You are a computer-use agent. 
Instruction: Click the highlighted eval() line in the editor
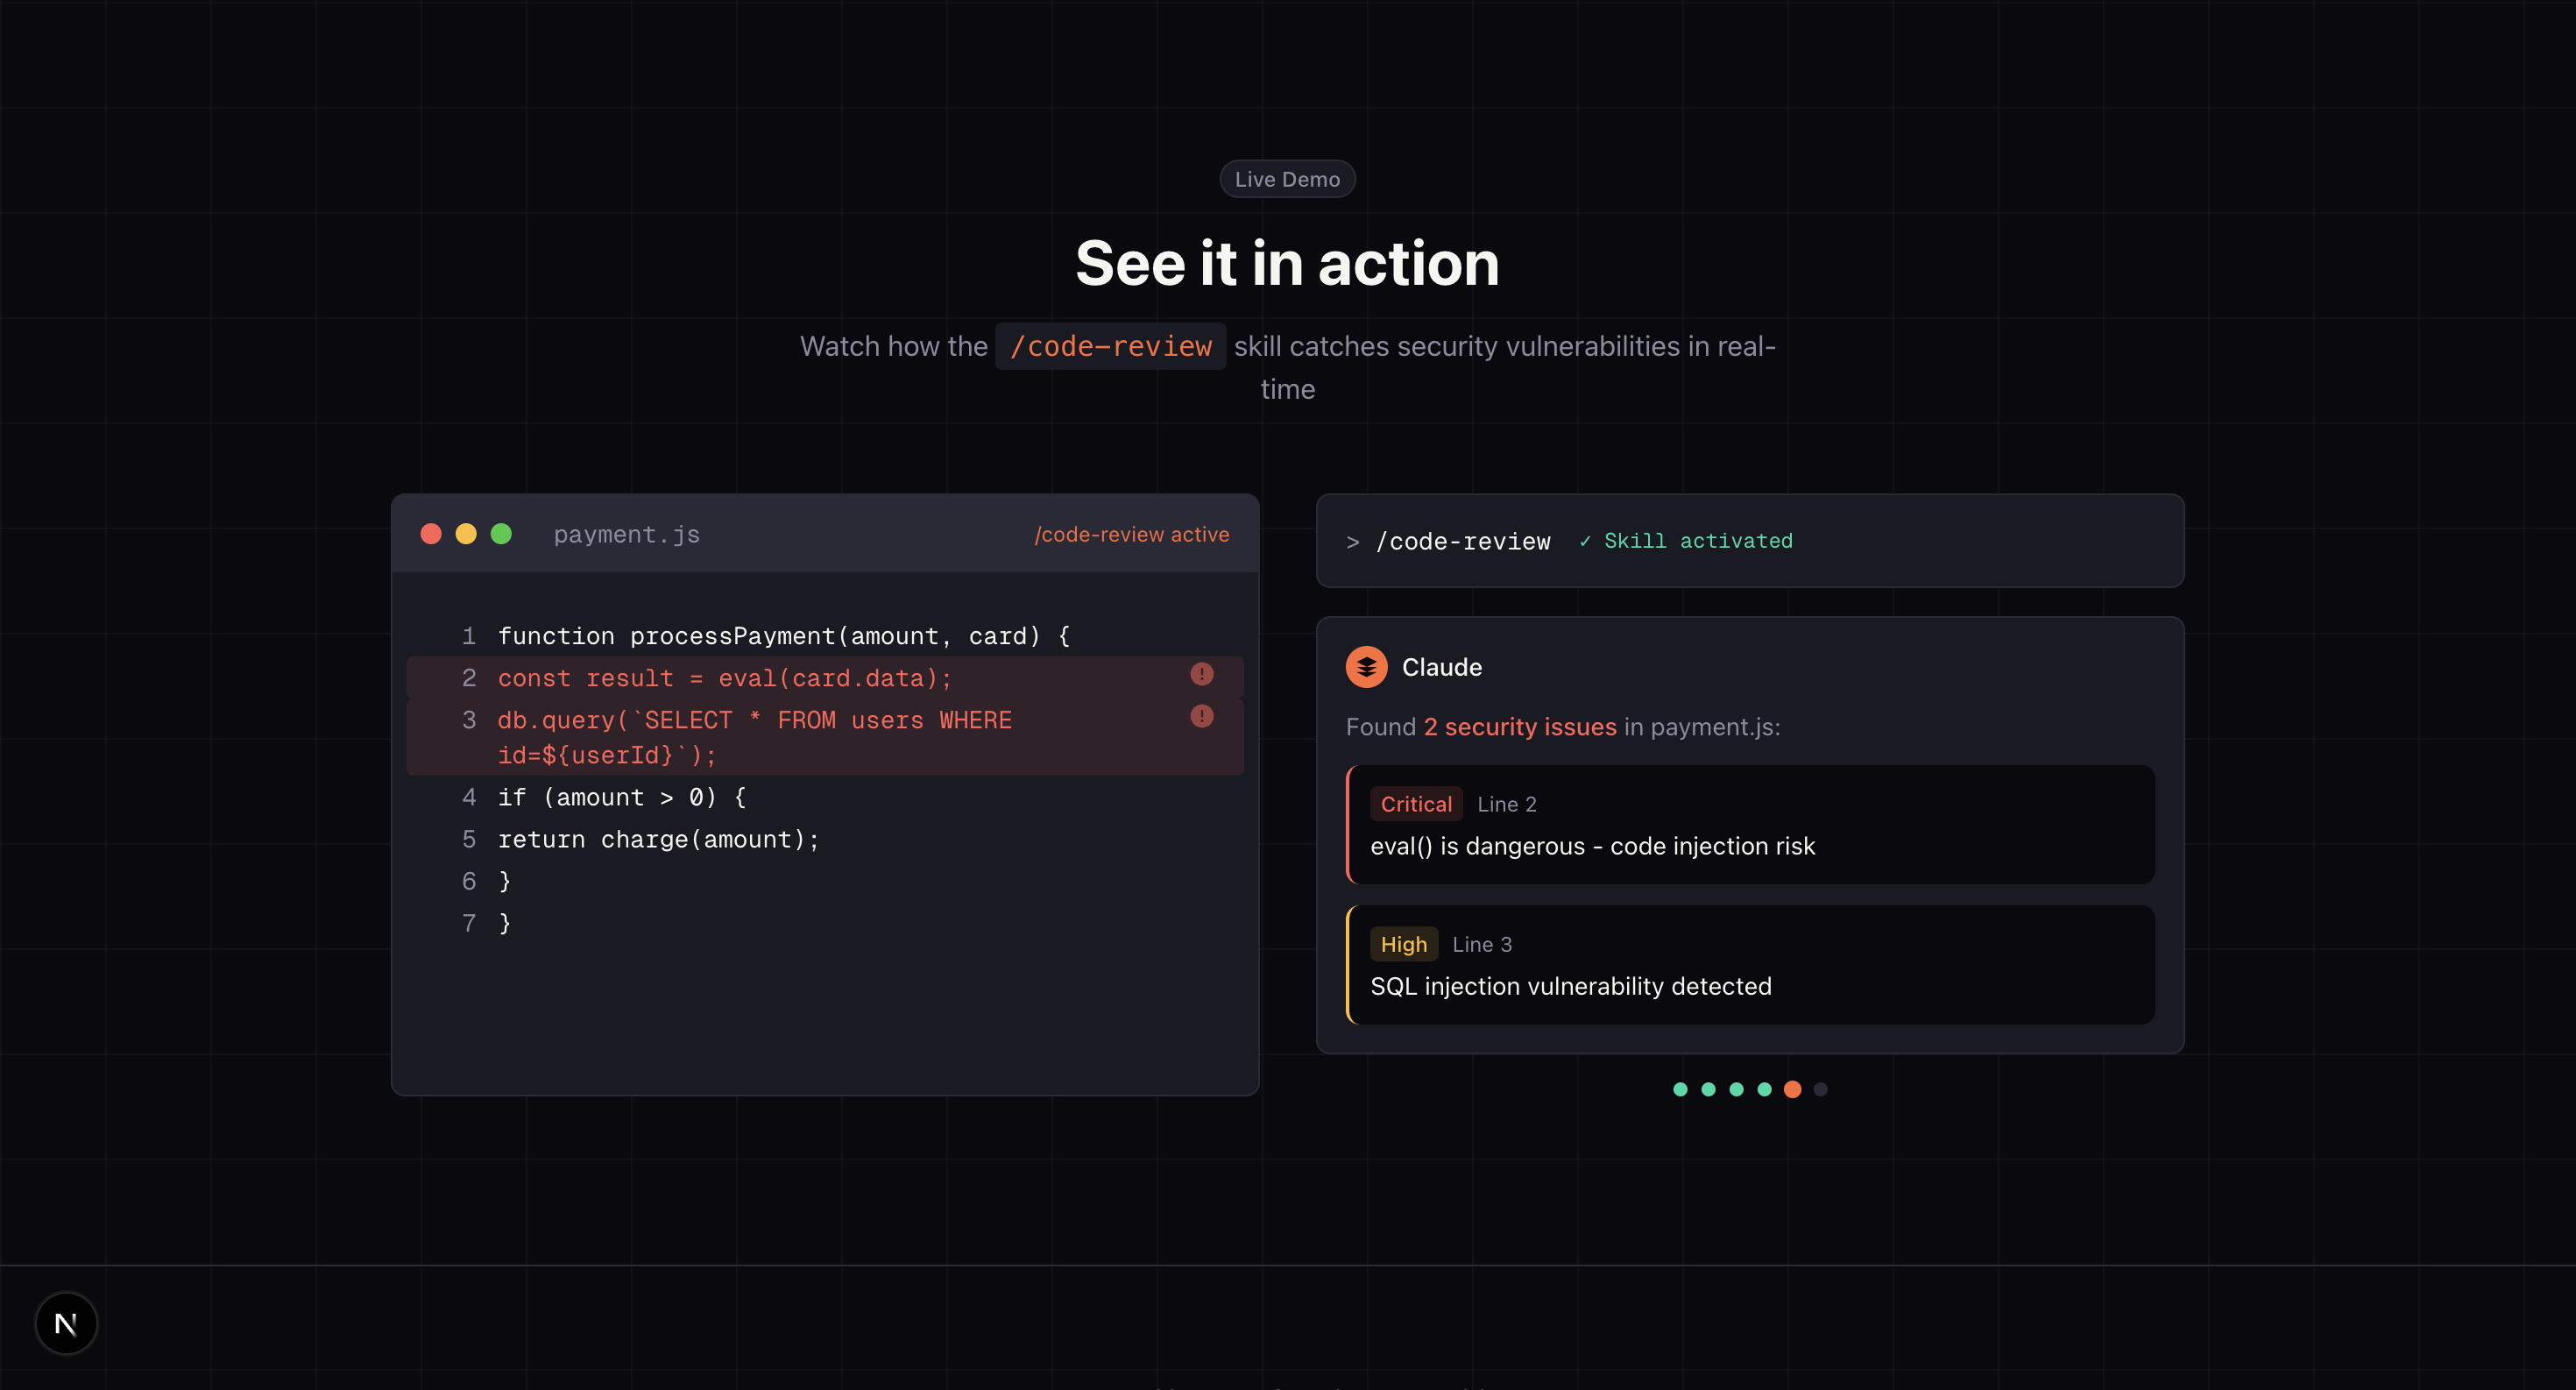724,677
